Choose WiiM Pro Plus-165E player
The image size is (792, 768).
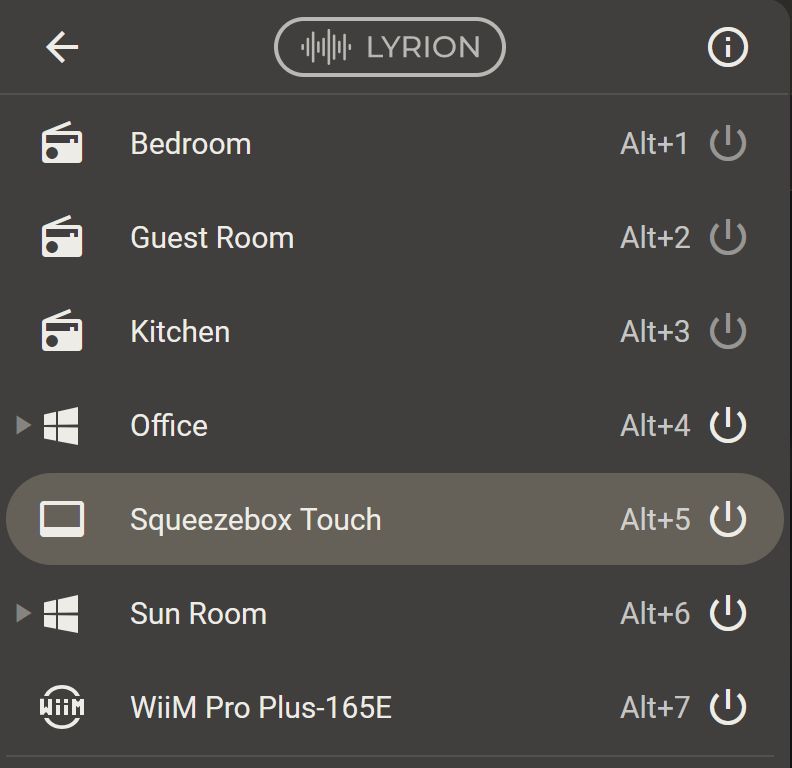coord(261,708)
